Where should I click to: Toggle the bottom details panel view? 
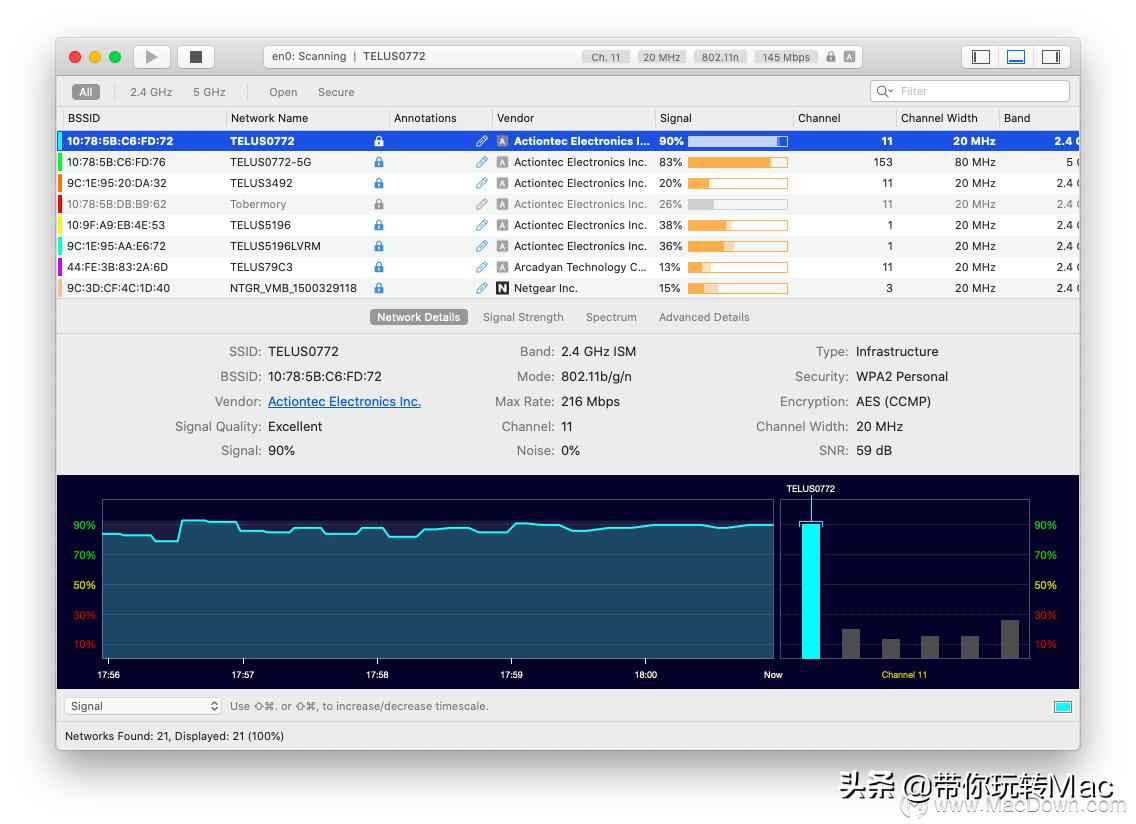1016,57
